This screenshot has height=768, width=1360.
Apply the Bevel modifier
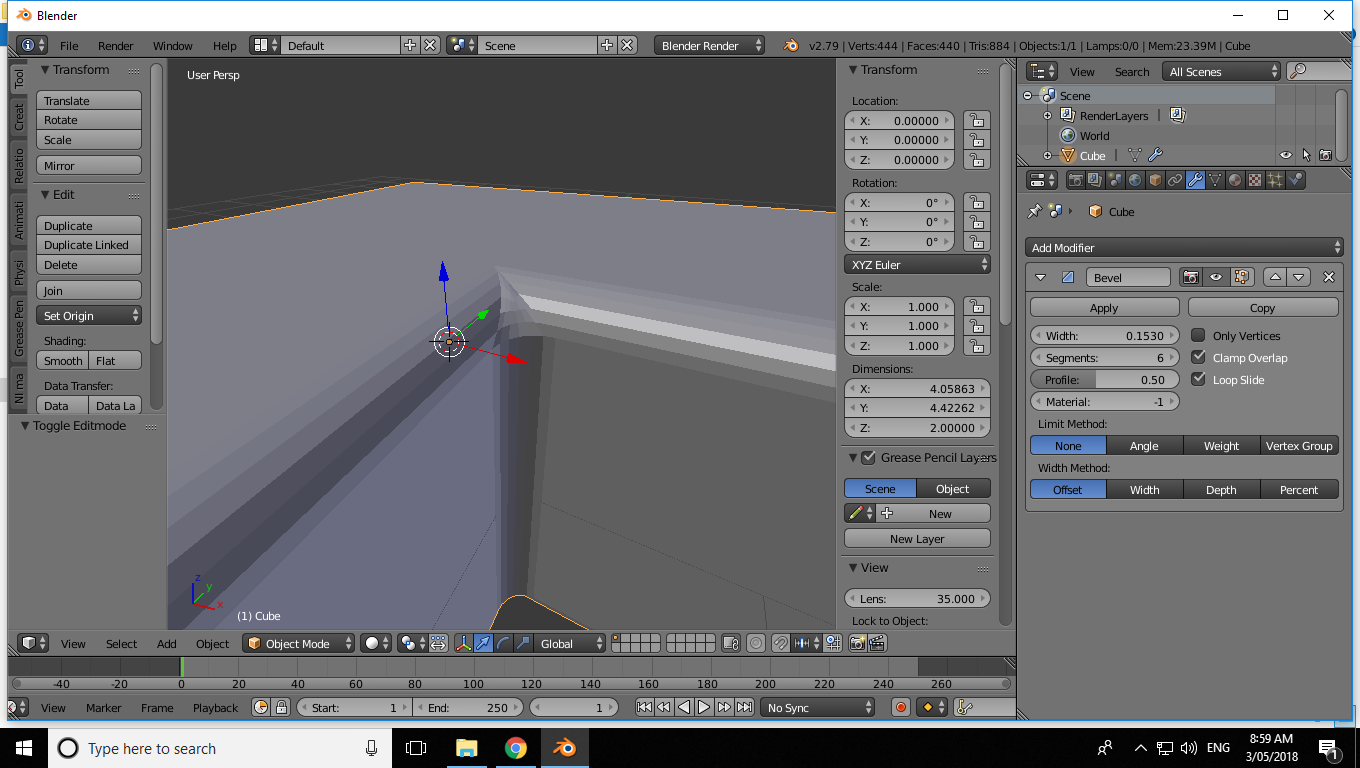(x=1104, y=307)
